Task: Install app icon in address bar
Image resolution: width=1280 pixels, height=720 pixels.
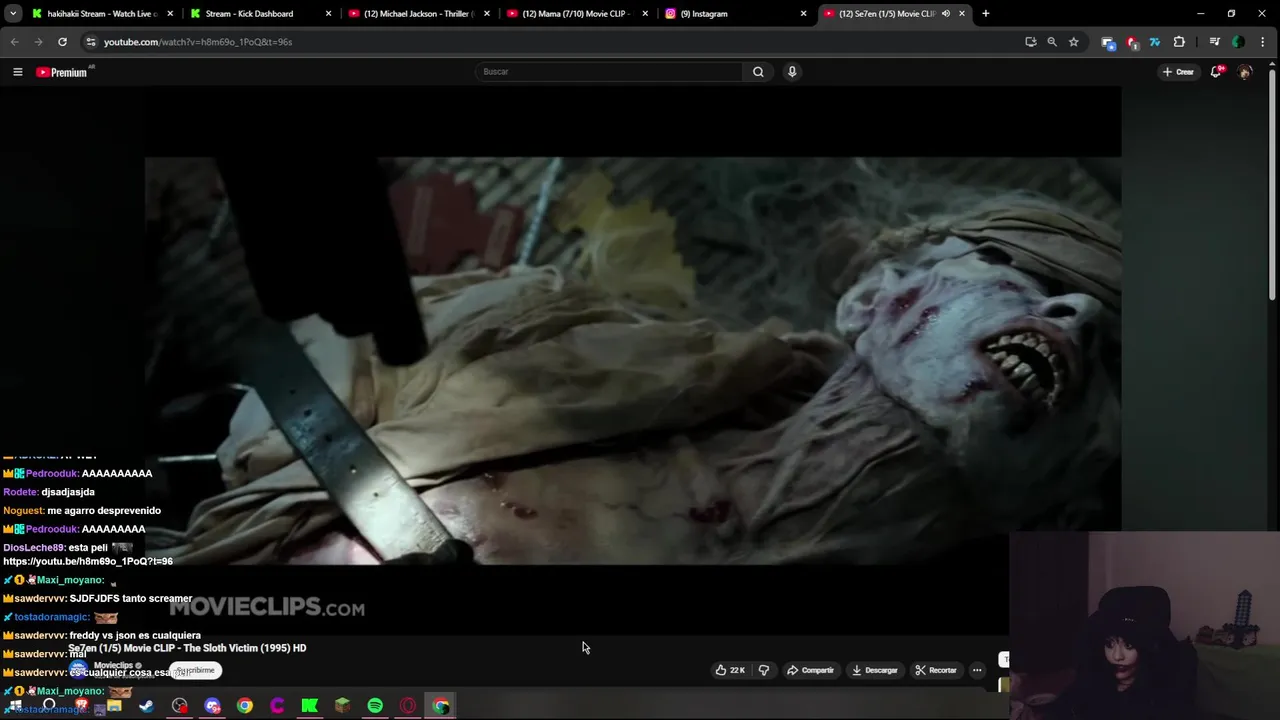Action: [x=1031, y=42]
